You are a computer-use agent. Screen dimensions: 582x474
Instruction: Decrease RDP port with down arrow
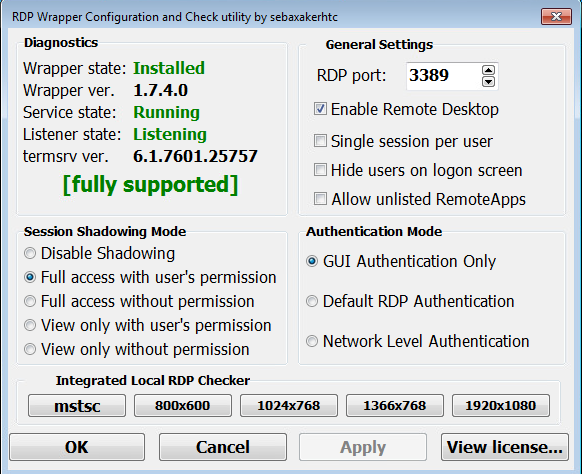click(x=488, y=82)
